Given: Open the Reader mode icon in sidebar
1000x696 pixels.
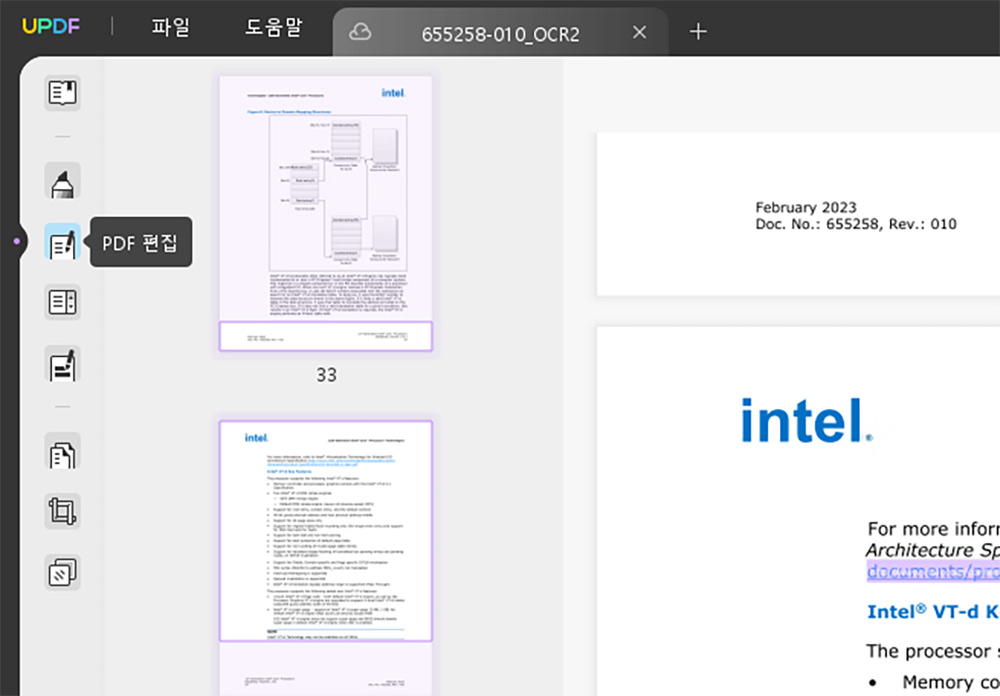Looking at the screenshot, I should tap(62, 93).
